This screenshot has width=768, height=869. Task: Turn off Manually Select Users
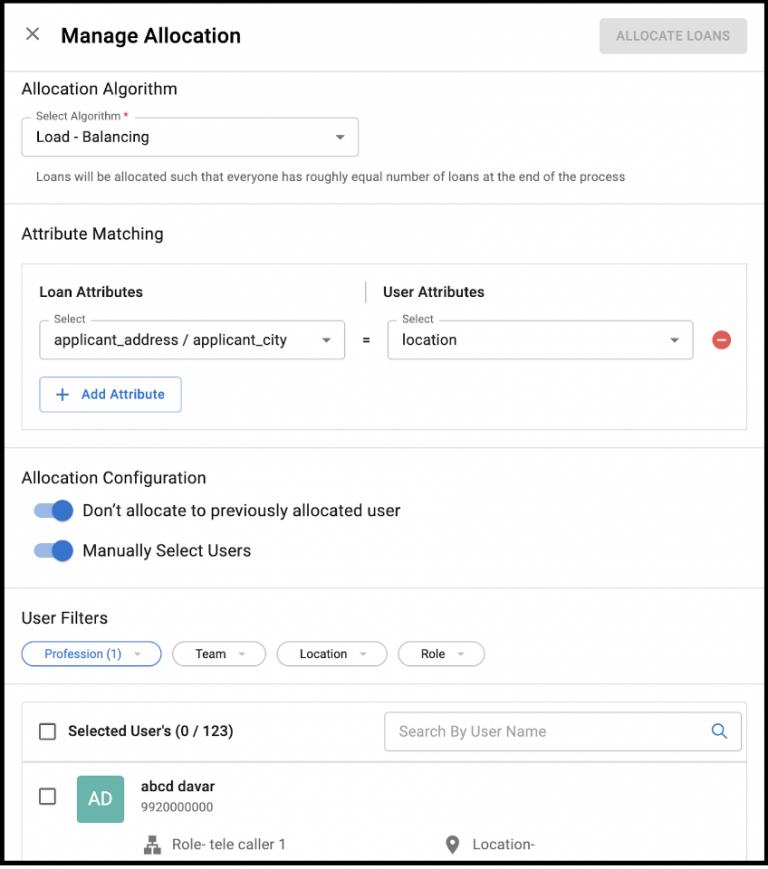[x=52, y=550]
